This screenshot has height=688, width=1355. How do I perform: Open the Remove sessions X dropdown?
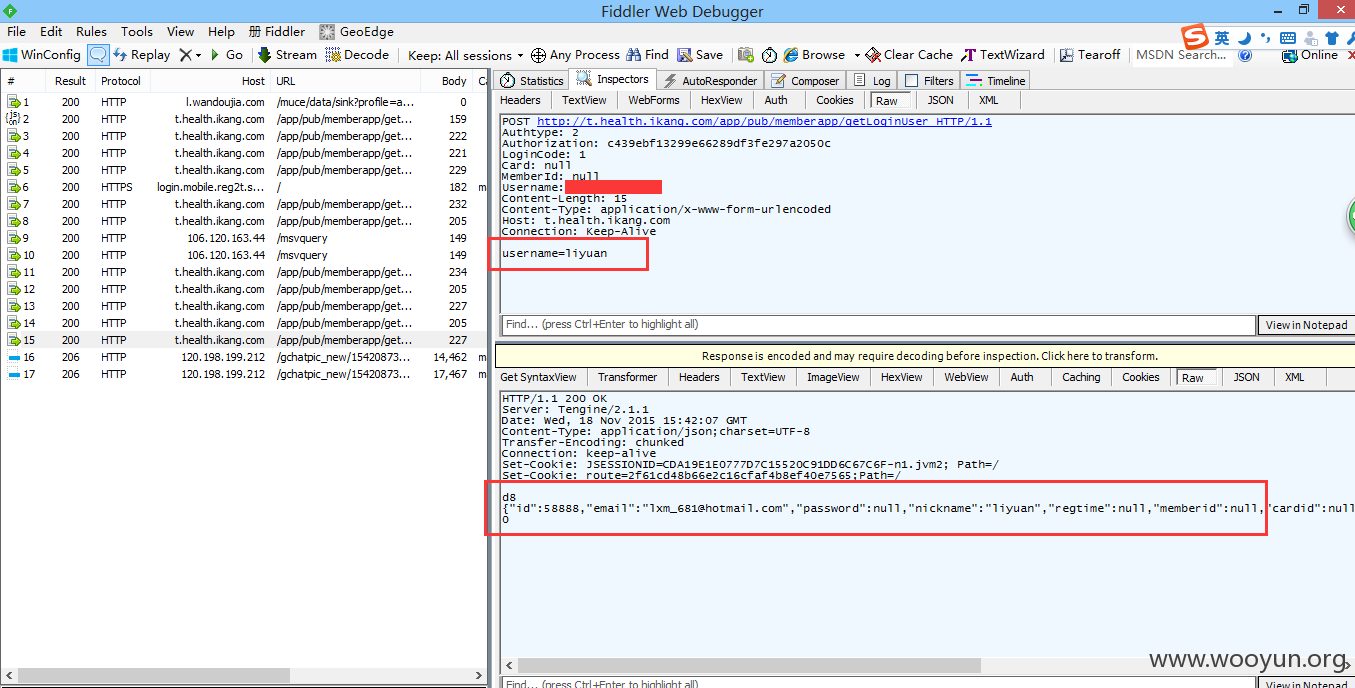pos(190,55)
